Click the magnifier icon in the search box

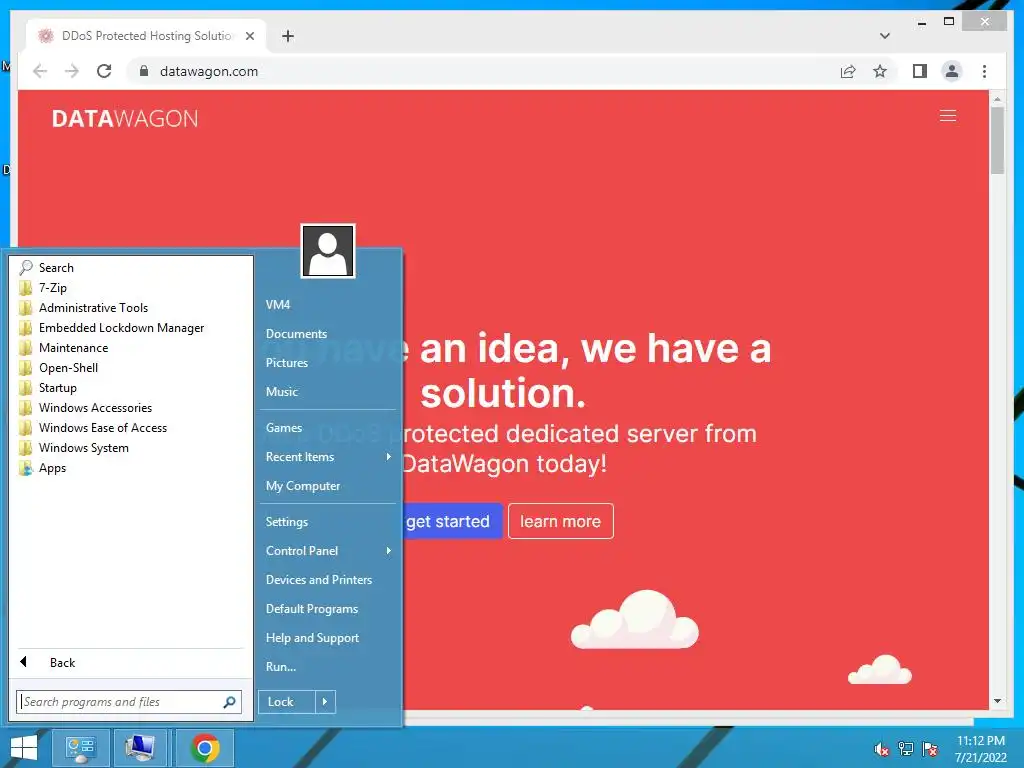230,702
